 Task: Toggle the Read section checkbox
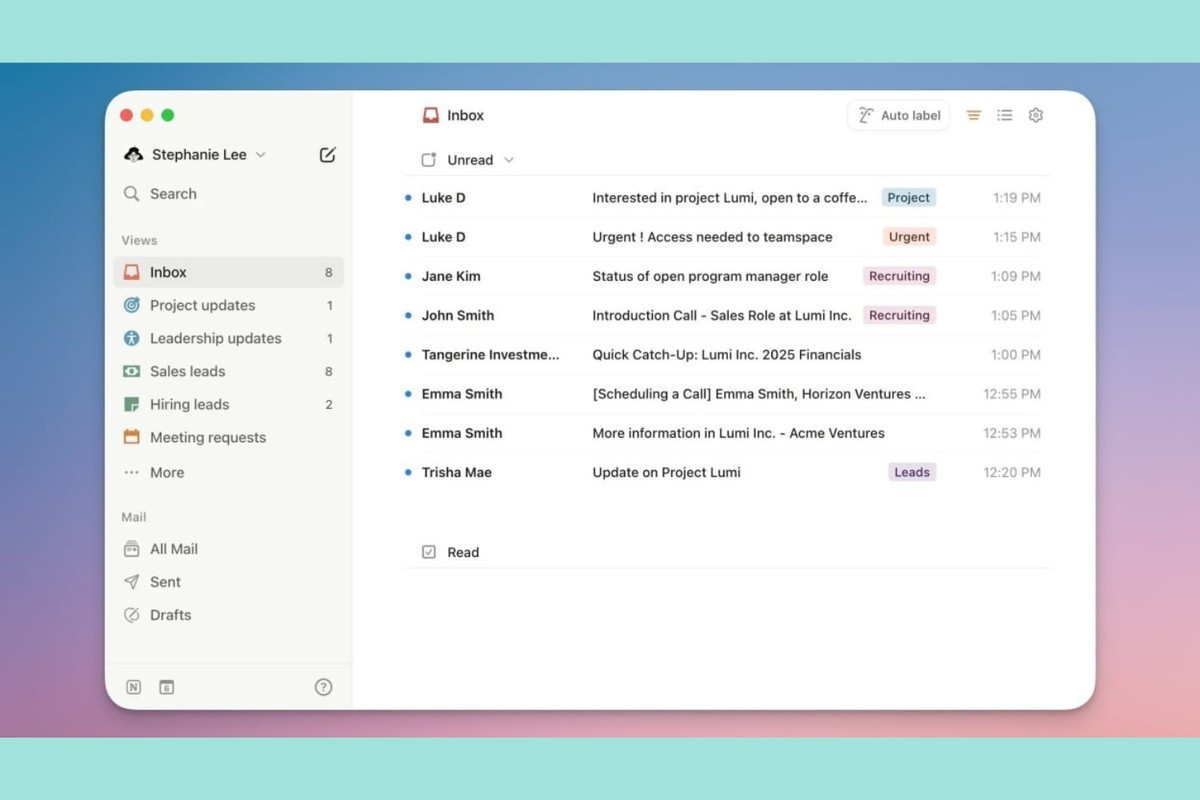pyautogui.click(x=429, y=552)
